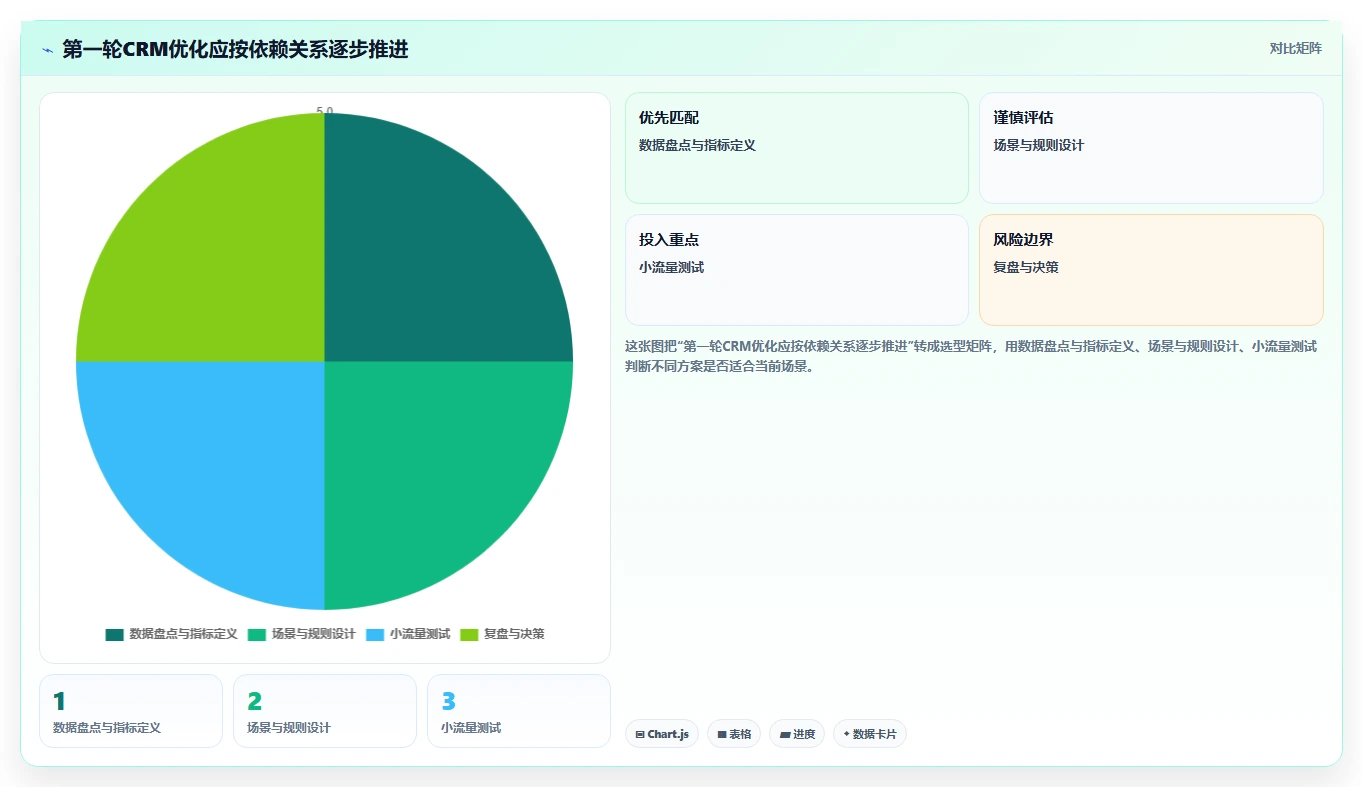This screenshot has width=1363, height=787.
Task: Toggle 小流量测试 legend swatch
Action: (x=375, y=634)
